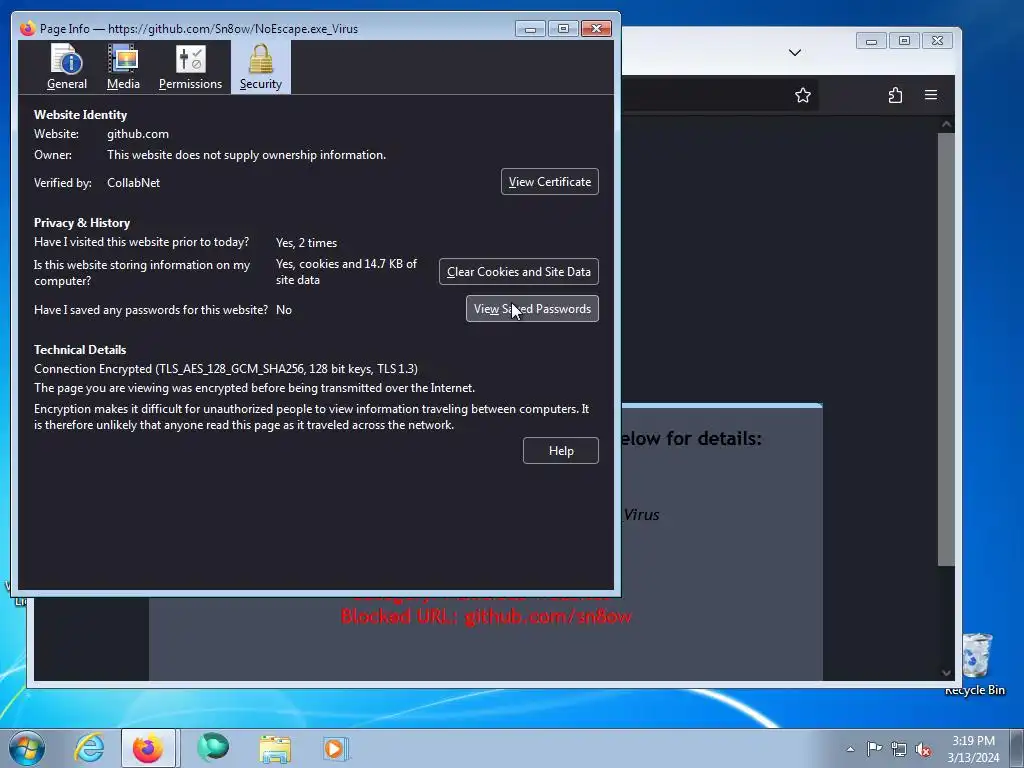Minimize the Page Info window
The height and width of the screenshot is (768, 1024).
(530, 29)
